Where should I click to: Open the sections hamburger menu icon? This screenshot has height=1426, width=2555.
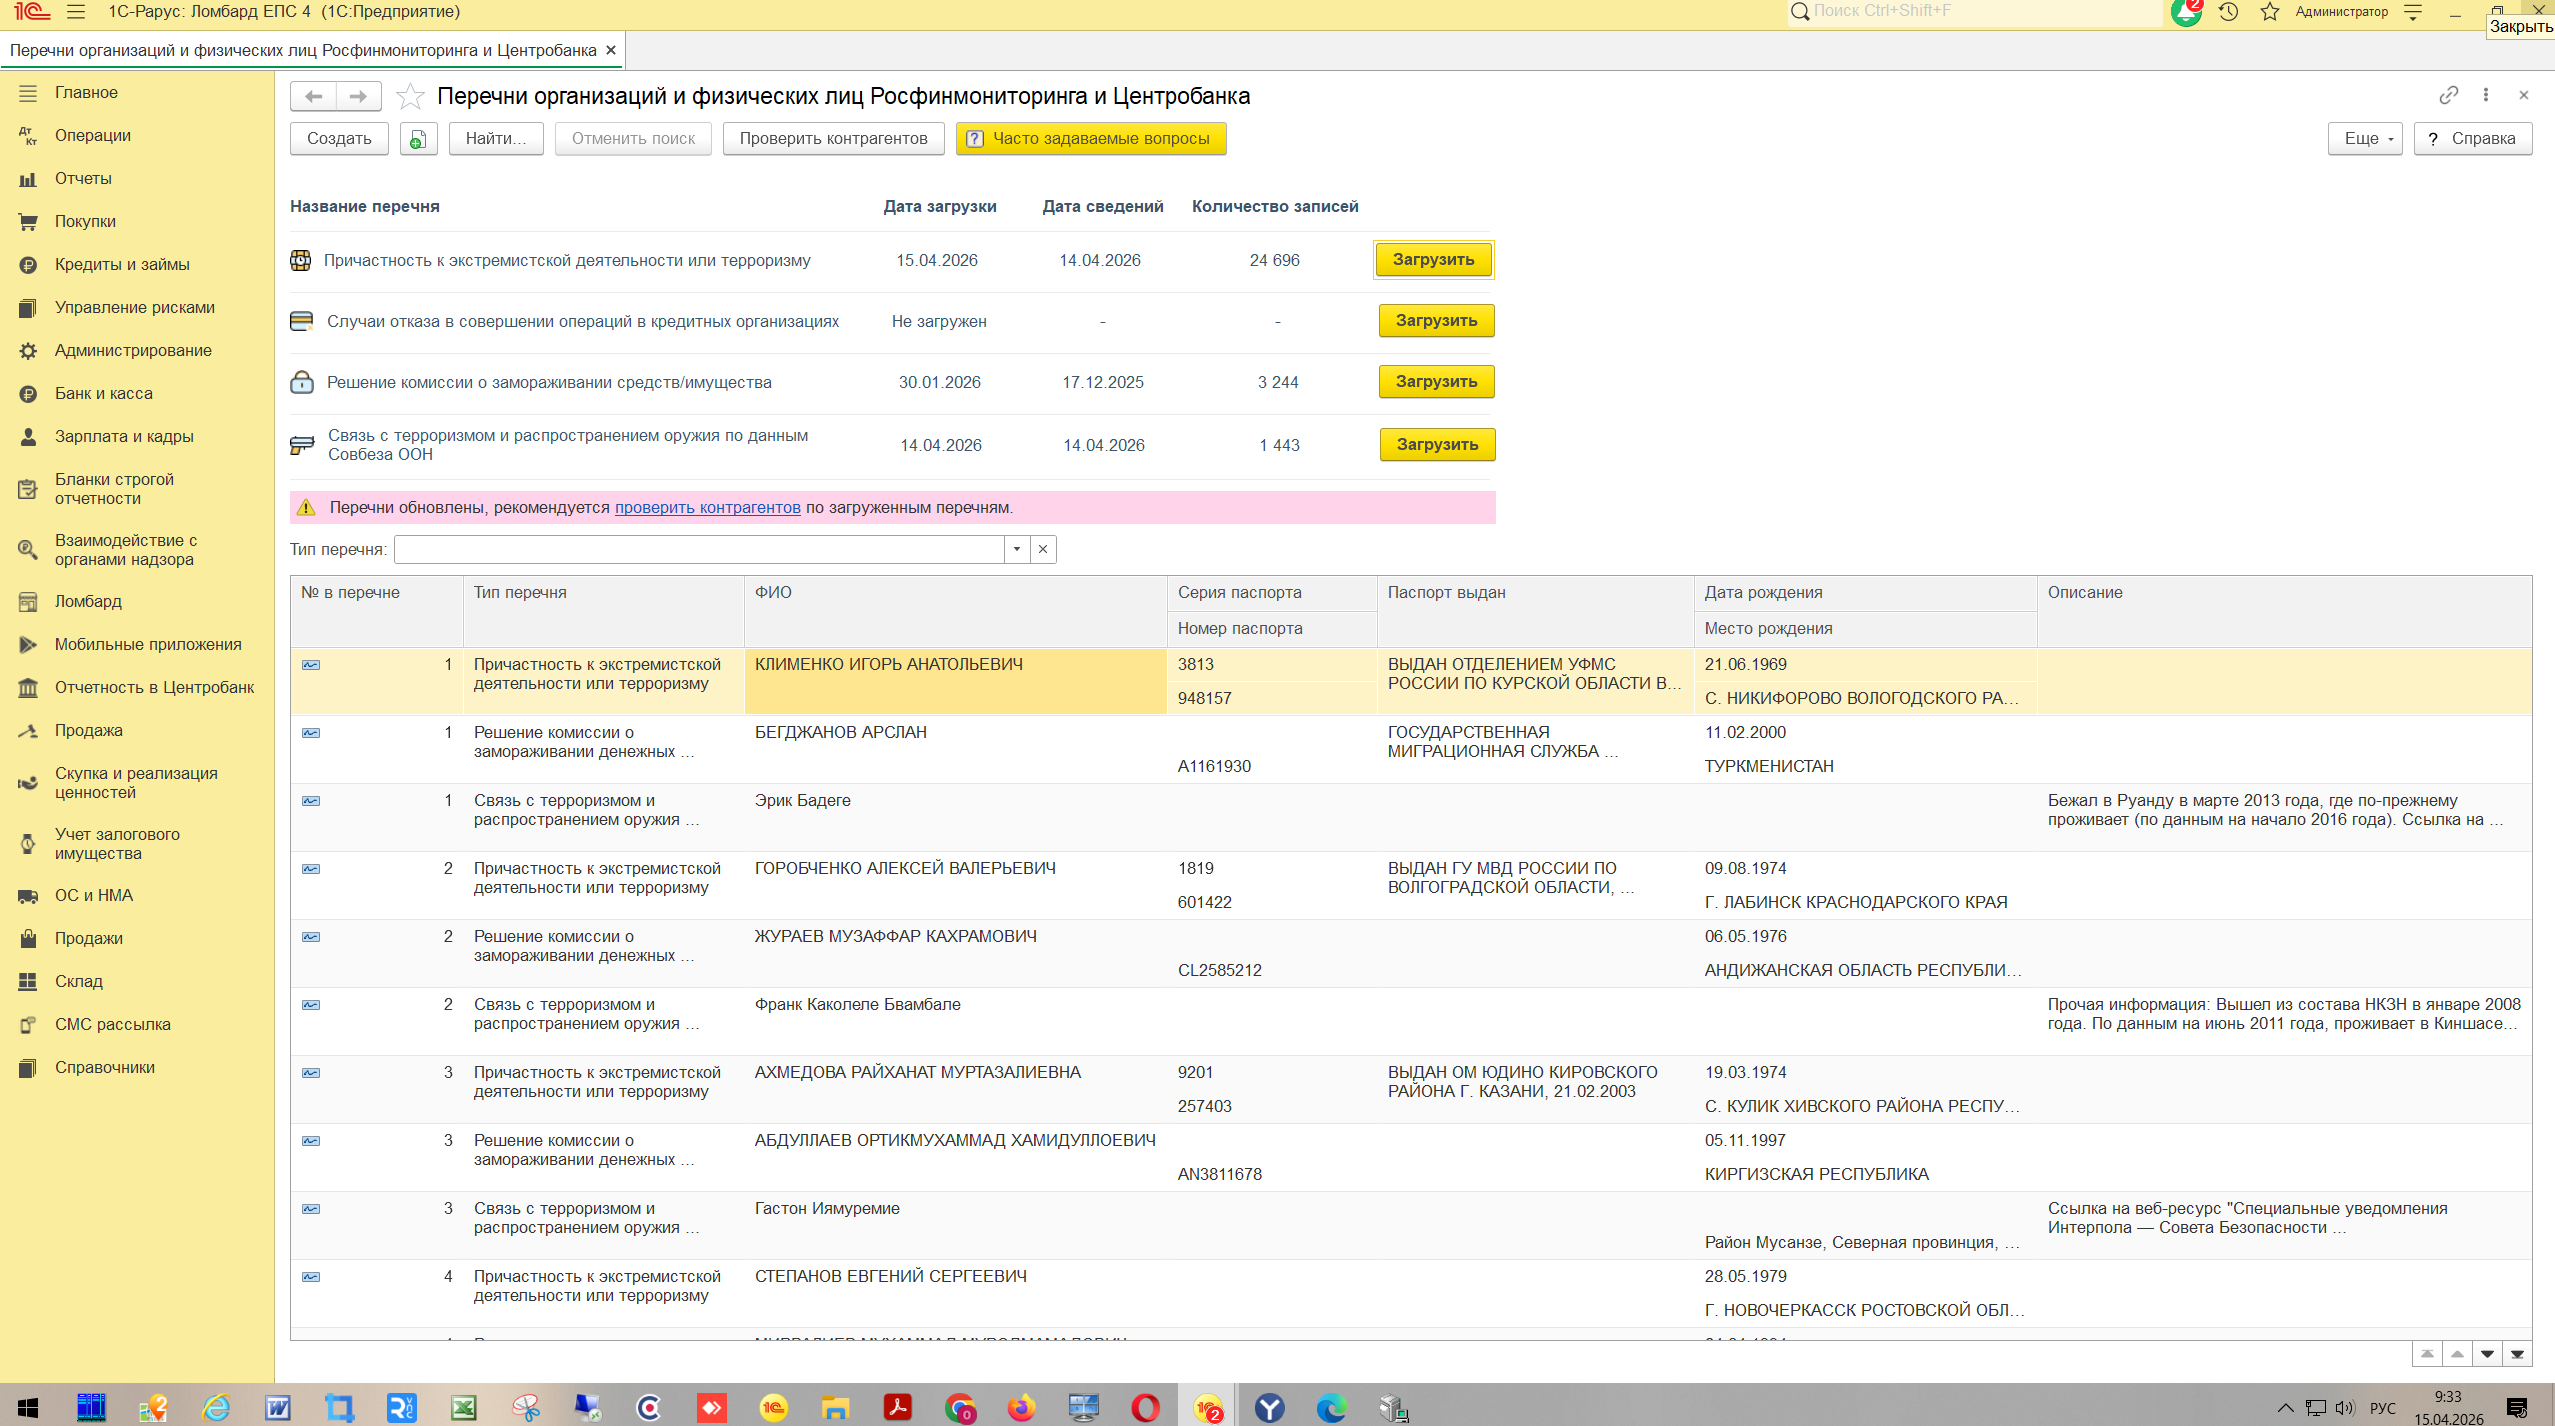pos(76,12)
